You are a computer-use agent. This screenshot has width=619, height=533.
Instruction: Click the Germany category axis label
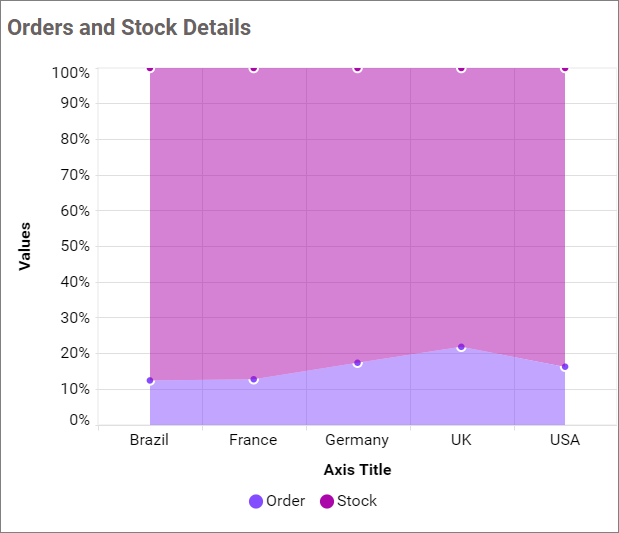pos(357,440)
